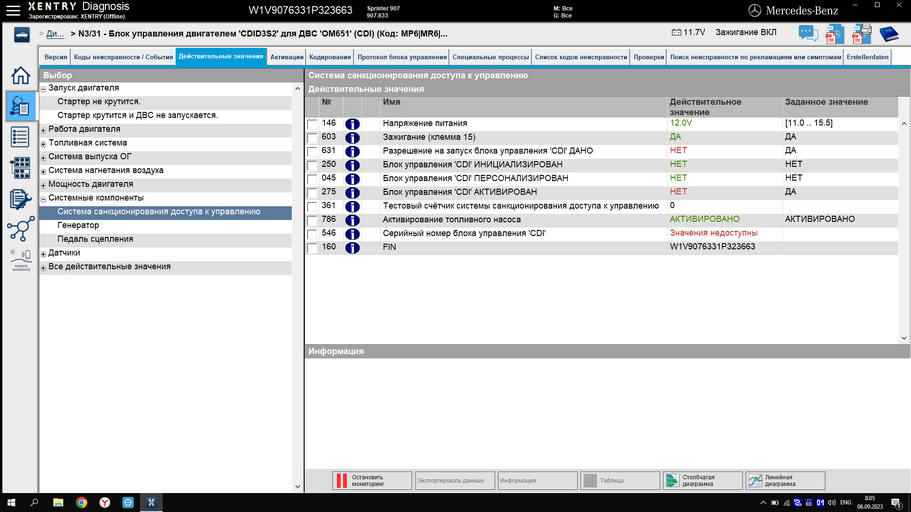
Task: Show info for row 603 Зажигание (клемма 15)
Action: (x=352, y=138)
